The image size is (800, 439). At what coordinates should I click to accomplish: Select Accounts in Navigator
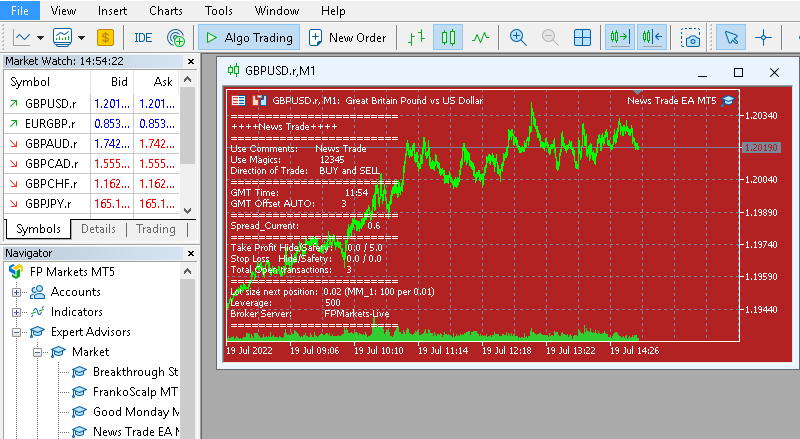76,292
